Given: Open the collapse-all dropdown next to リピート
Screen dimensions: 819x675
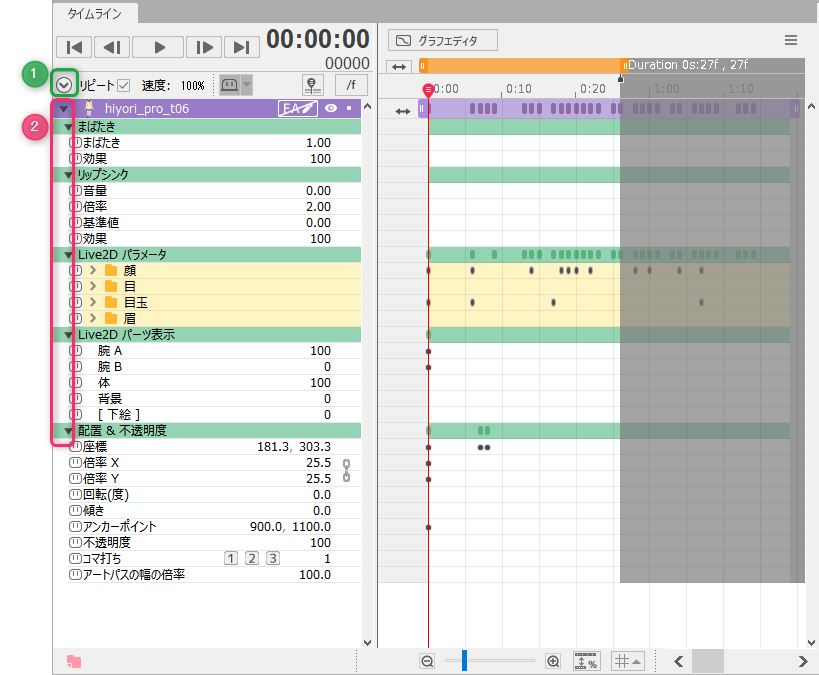Looking at the screenshot, I should tap(64, 84).
